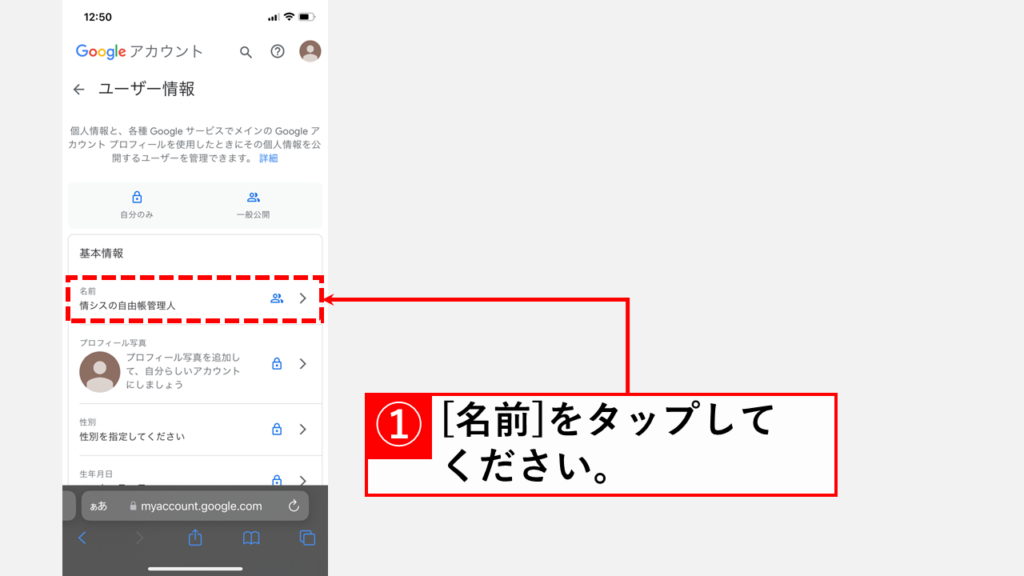Expand the 性別 row chevron

pyautogui.click(x=303, y=429)
